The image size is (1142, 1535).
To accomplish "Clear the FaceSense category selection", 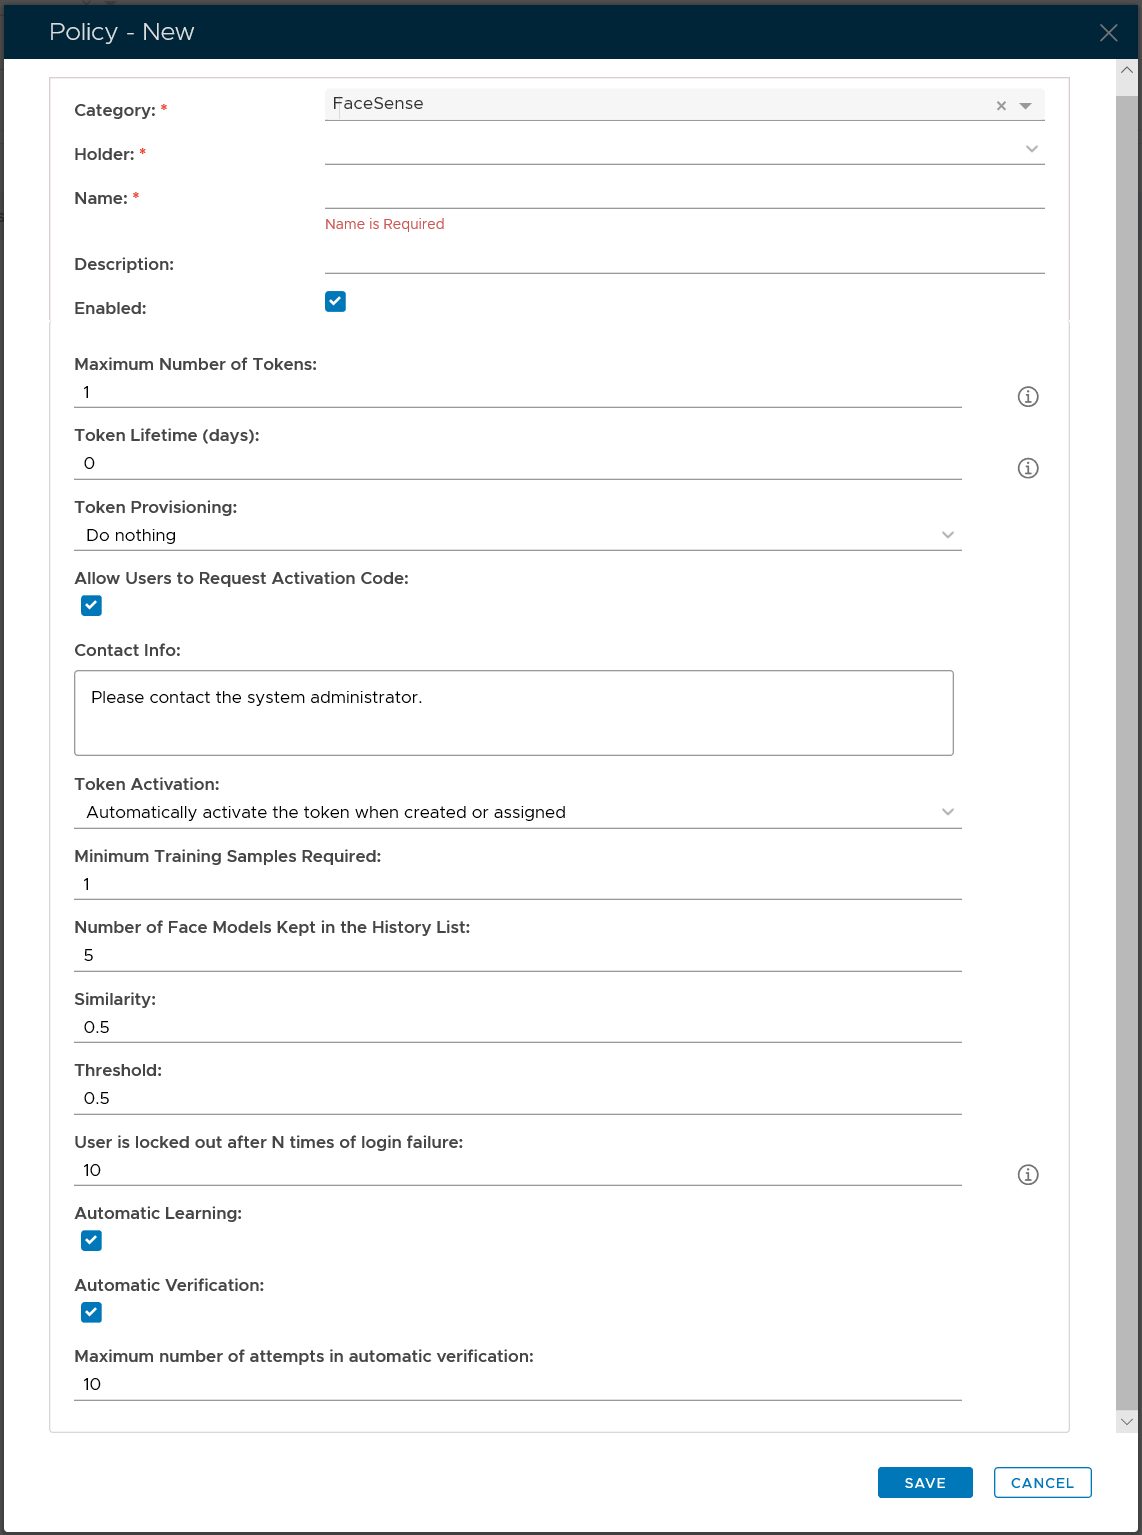I will pos(1001,106).
